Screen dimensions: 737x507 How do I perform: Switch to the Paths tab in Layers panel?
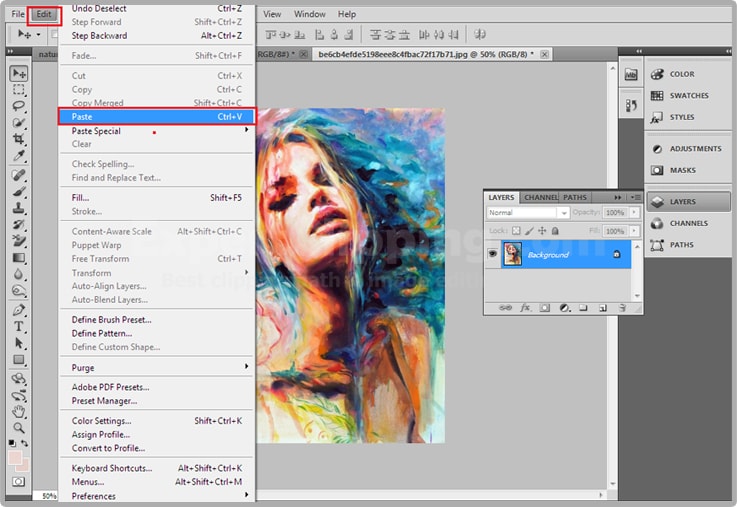click(x=575, y=197)
